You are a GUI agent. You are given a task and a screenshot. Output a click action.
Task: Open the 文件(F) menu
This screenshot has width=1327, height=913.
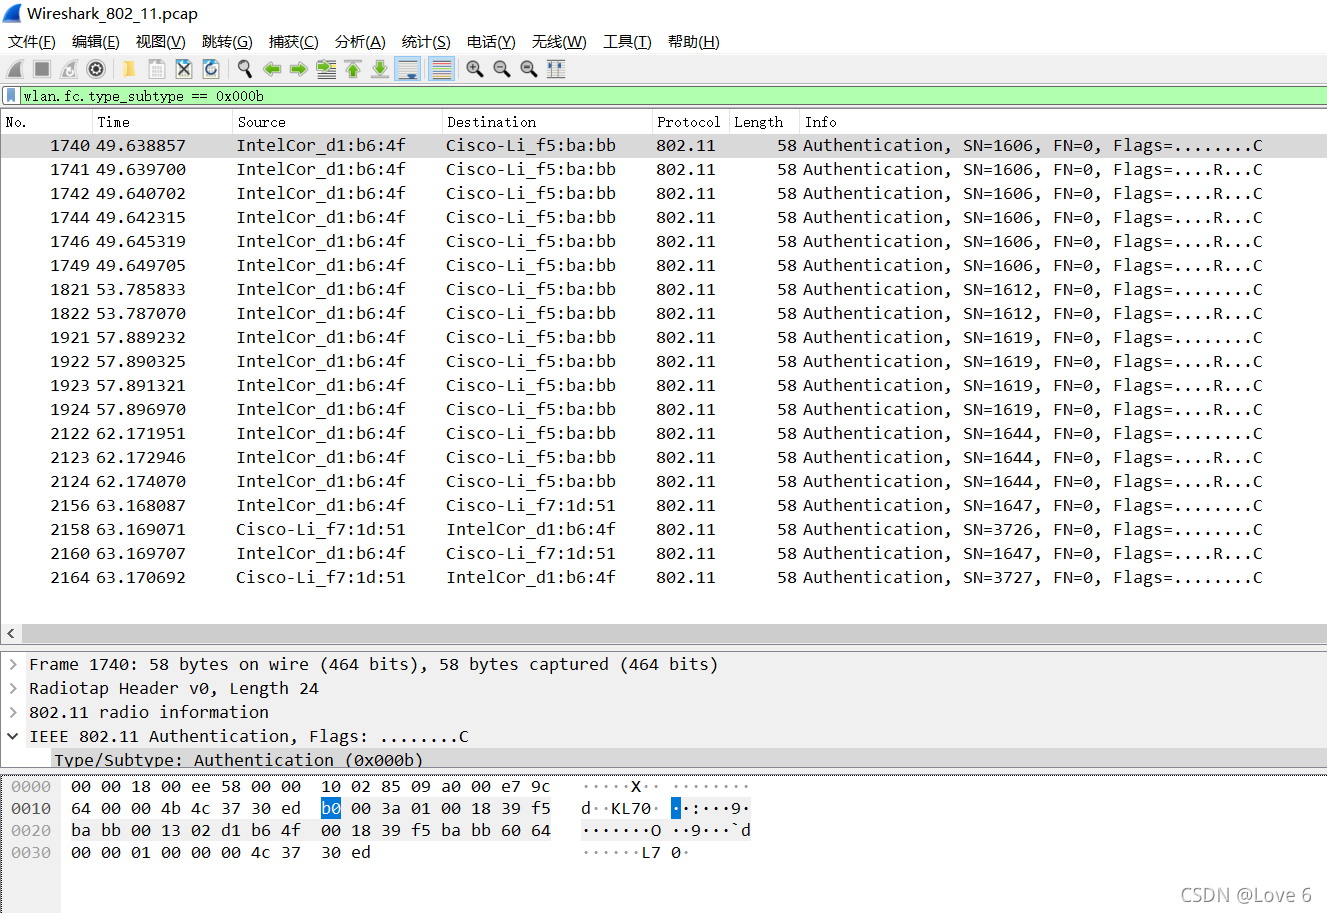[32, 42]
